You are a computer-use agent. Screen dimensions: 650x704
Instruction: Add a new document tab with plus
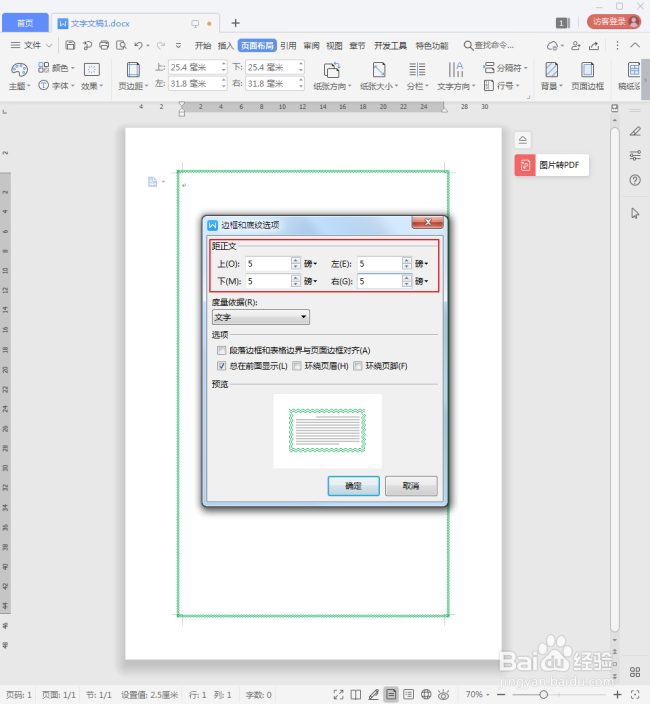point(235,23)
